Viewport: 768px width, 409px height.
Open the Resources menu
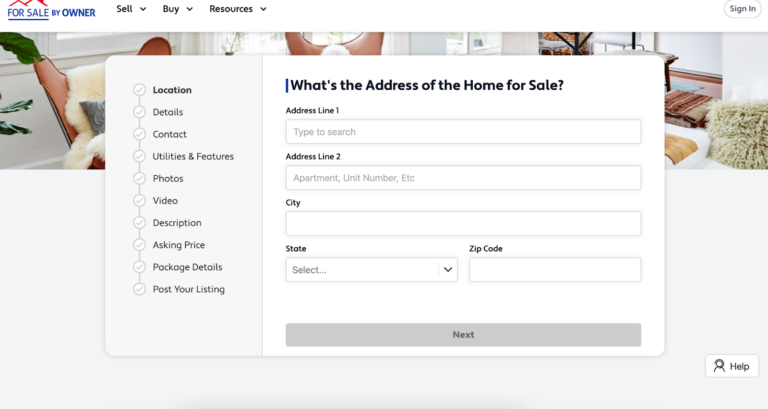click(x=238, y=9)
